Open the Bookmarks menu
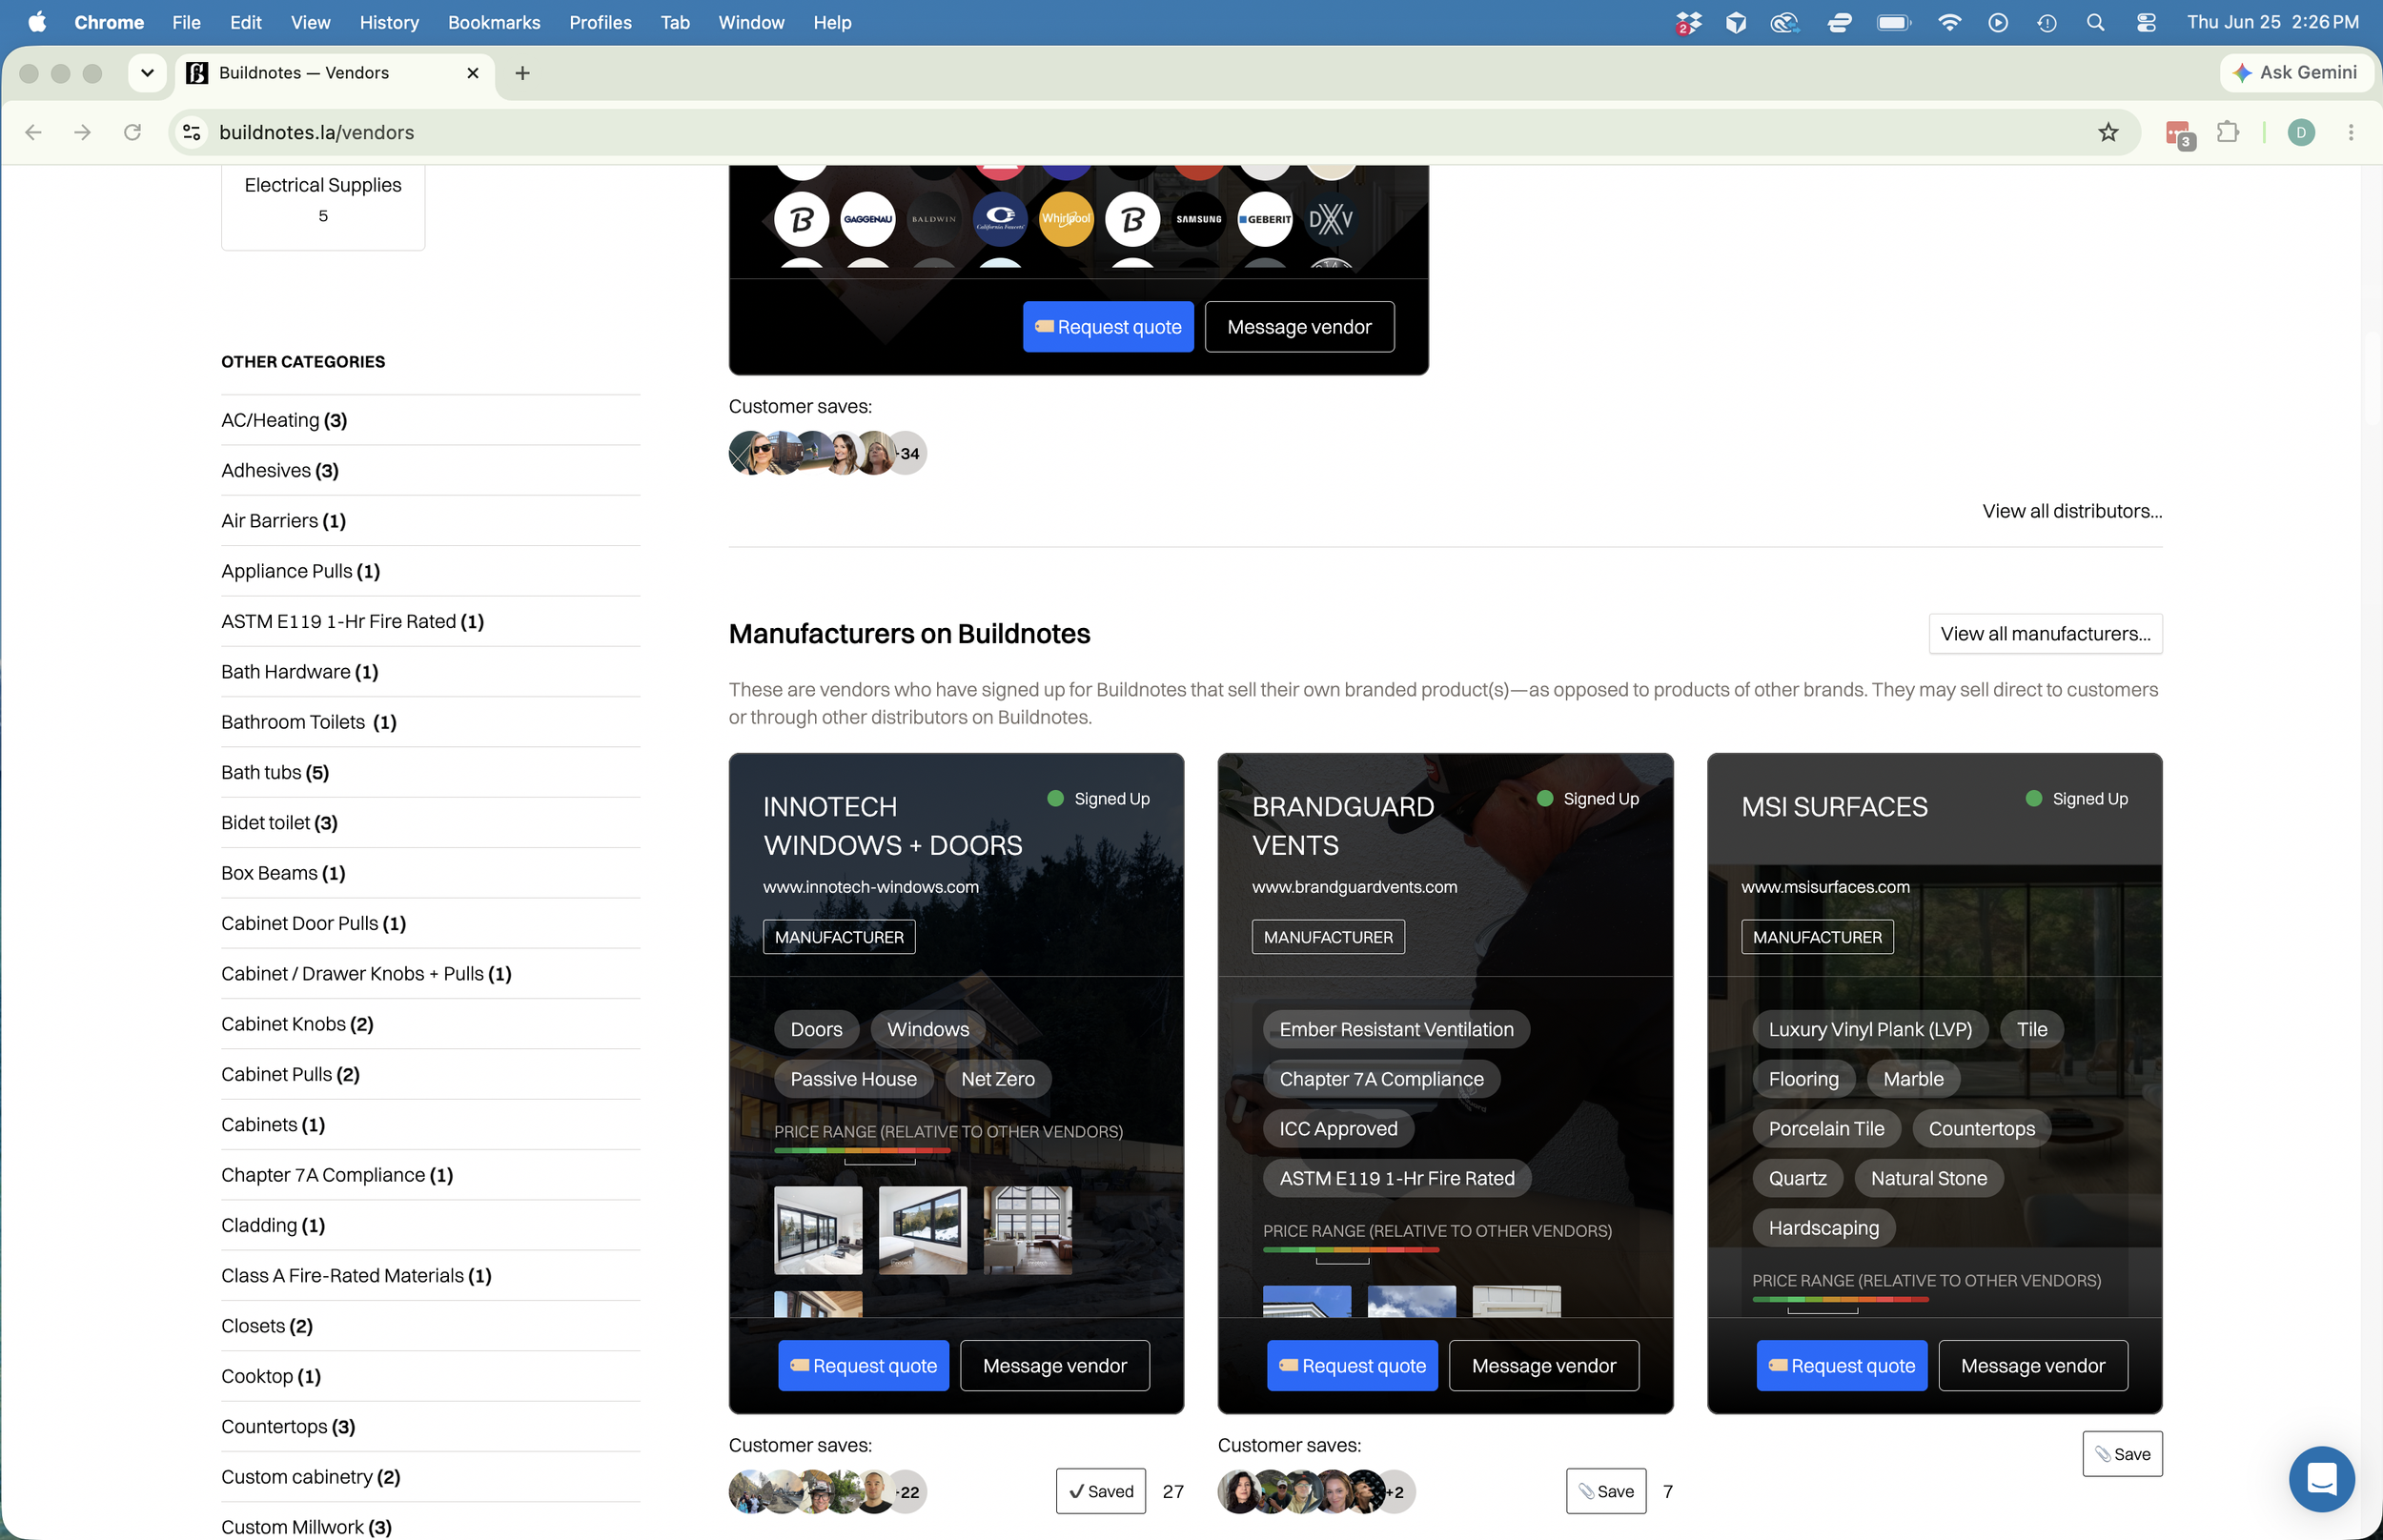The width and height of the screenshot is (2383, 1540). click(493, 22)
